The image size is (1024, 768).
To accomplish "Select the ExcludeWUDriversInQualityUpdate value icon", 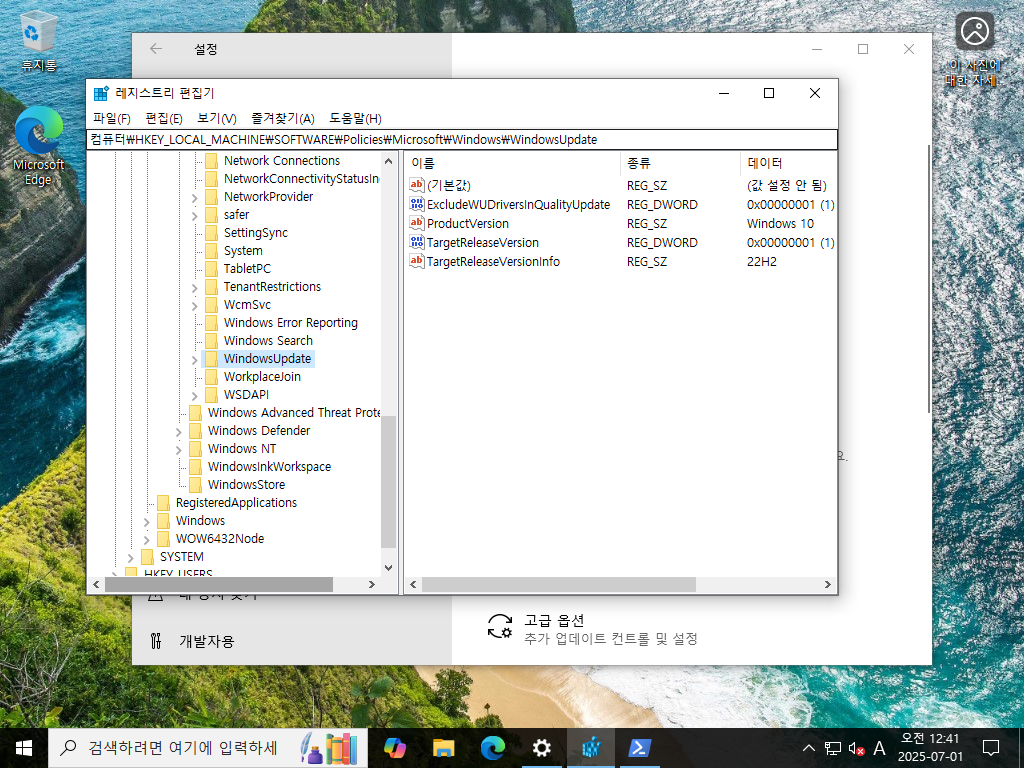I will [417, 204].
